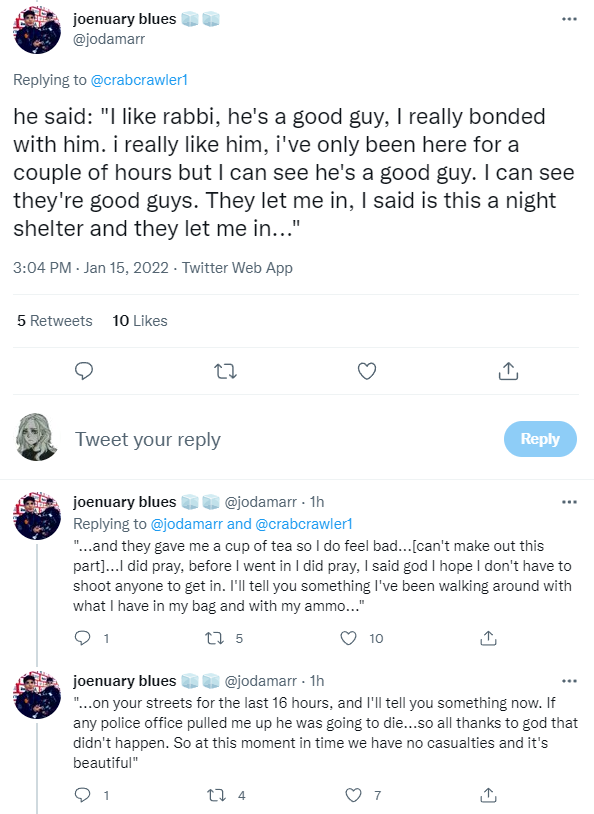This screenshot has height=814, width=594.
Task: Share the 'cup of tea' reply tweet
Action: point(489,638)
